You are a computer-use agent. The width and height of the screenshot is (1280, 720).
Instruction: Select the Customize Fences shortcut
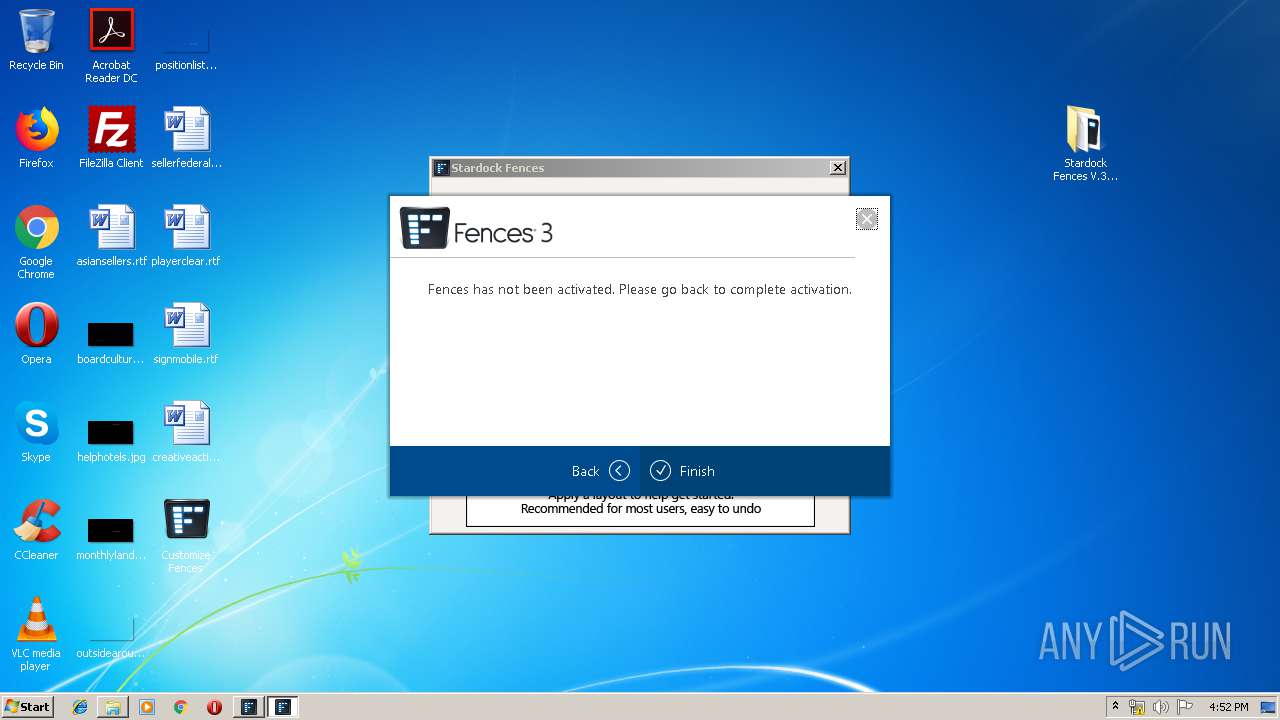[x=186, y=536]
